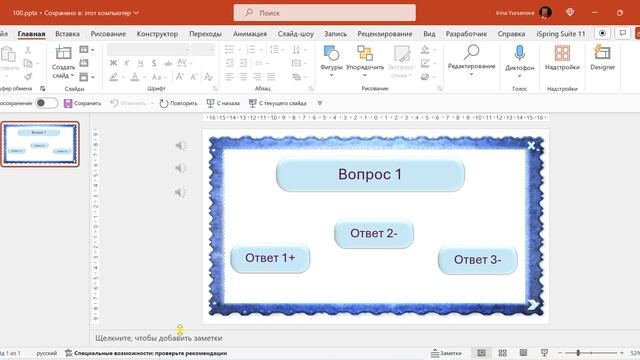Launch the Designer pane
The width and height of the screenshot is (640, 360).
click(x=602, y=58)
